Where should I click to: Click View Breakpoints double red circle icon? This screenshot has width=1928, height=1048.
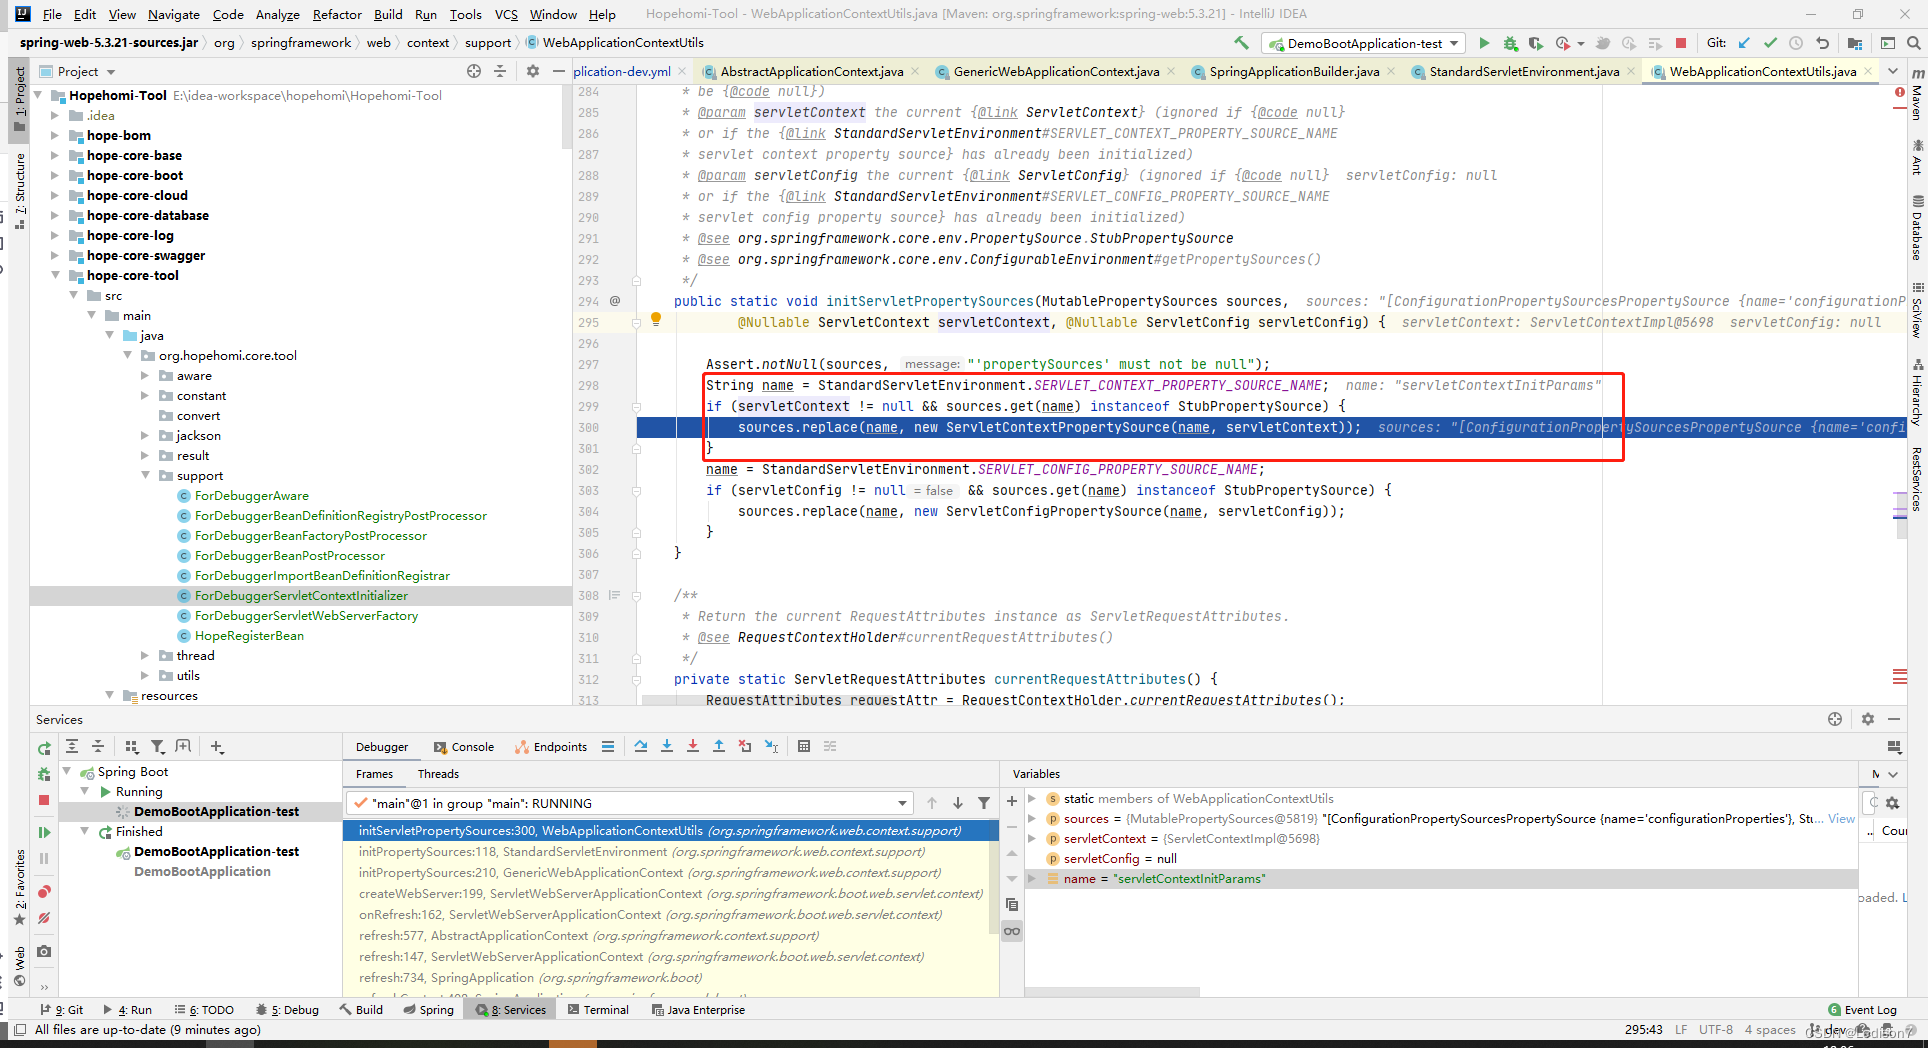tap(44, 892)
